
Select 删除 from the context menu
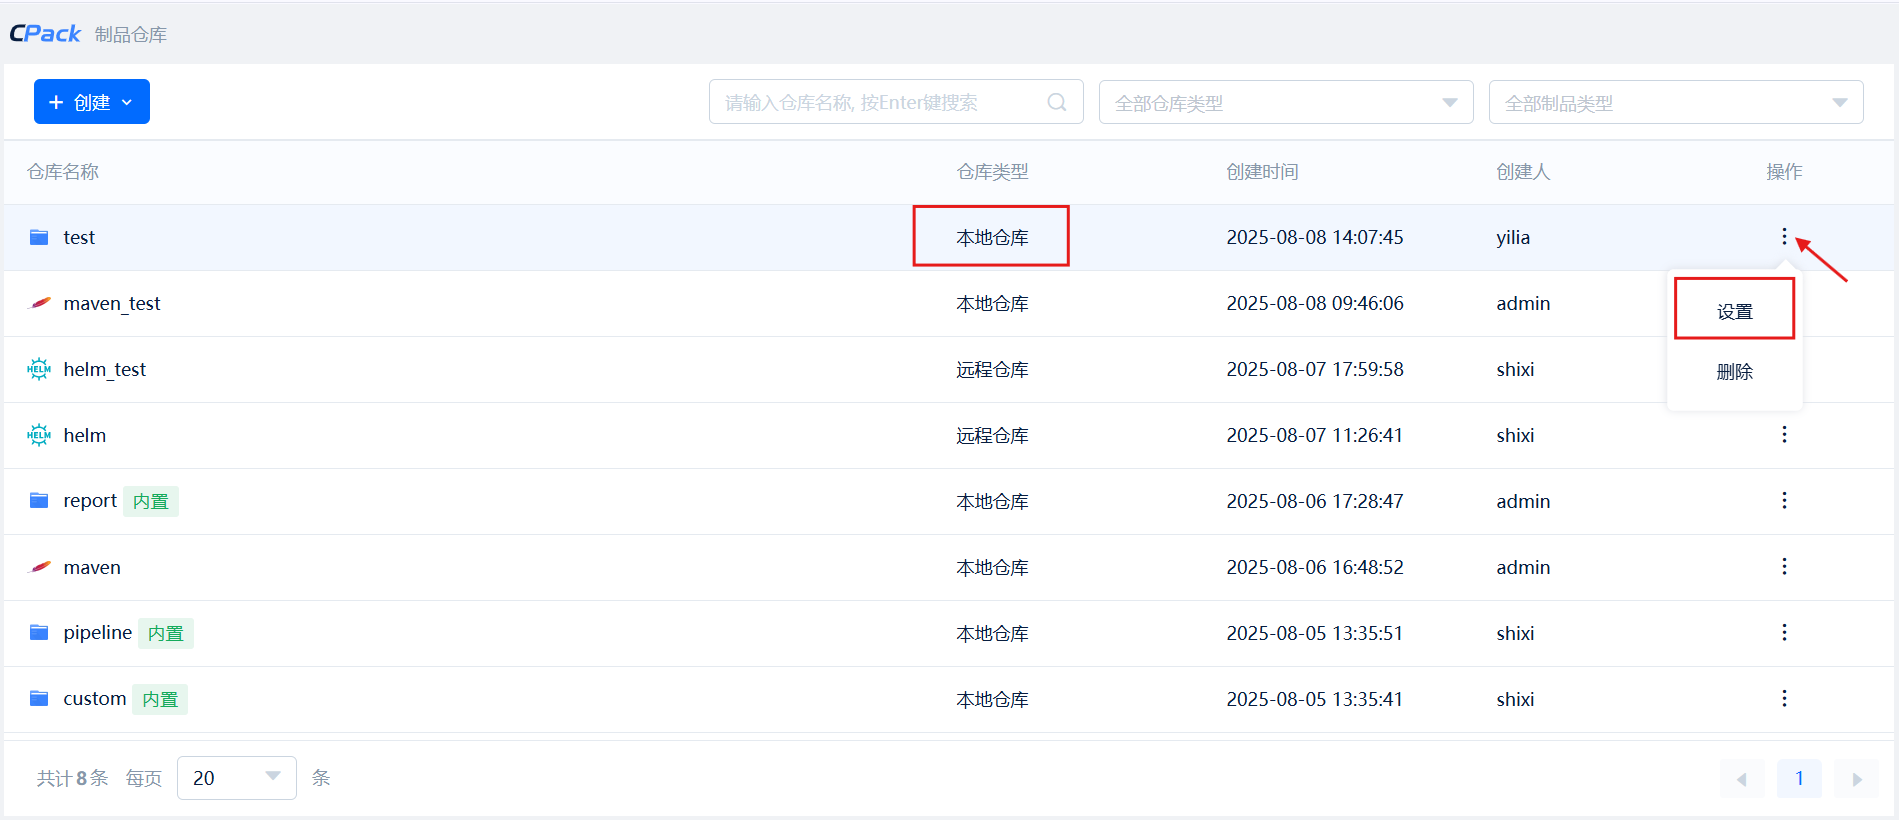1734,371
